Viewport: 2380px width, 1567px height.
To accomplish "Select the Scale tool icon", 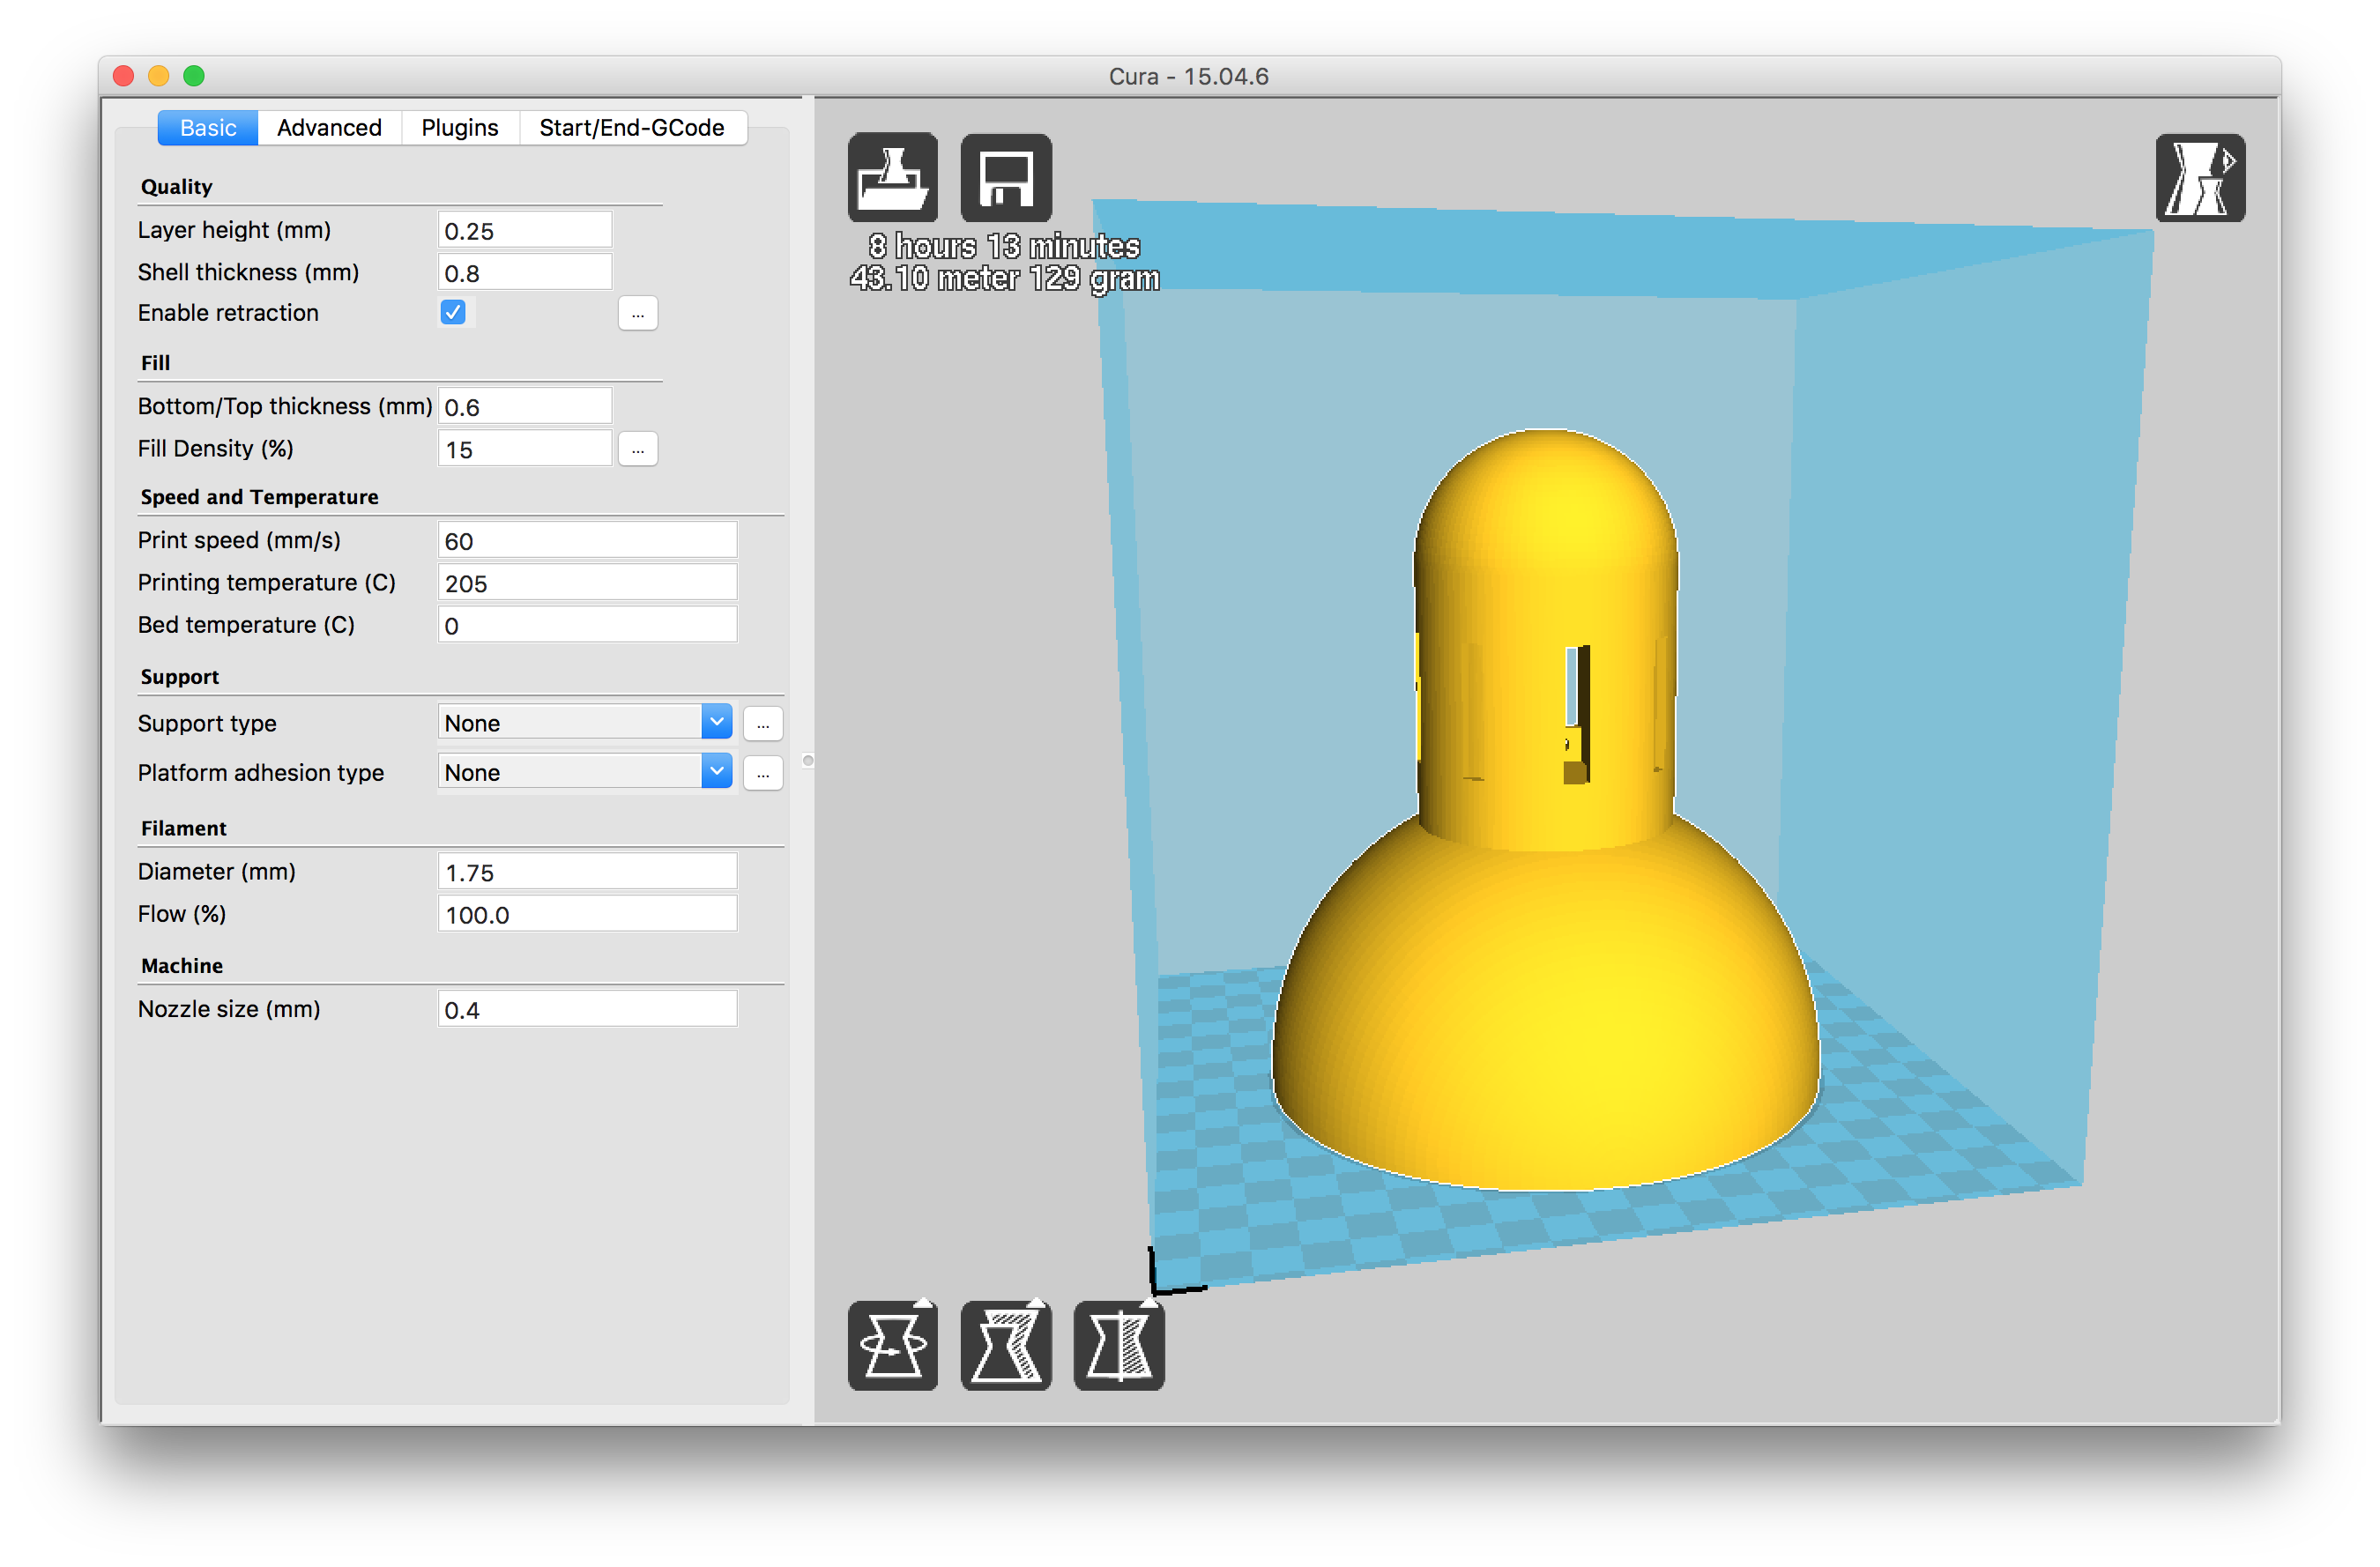I will (1006, 1346).
